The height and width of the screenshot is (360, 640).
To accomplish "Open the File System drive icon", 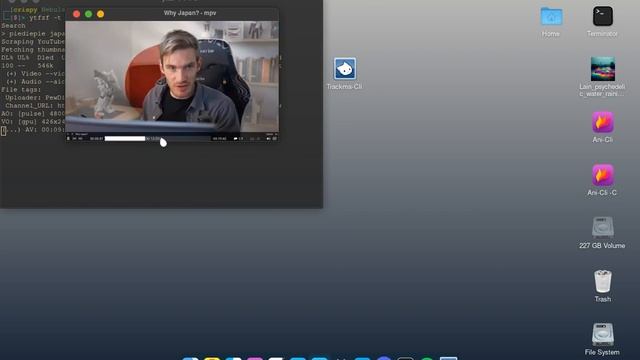I will (602, 334).
